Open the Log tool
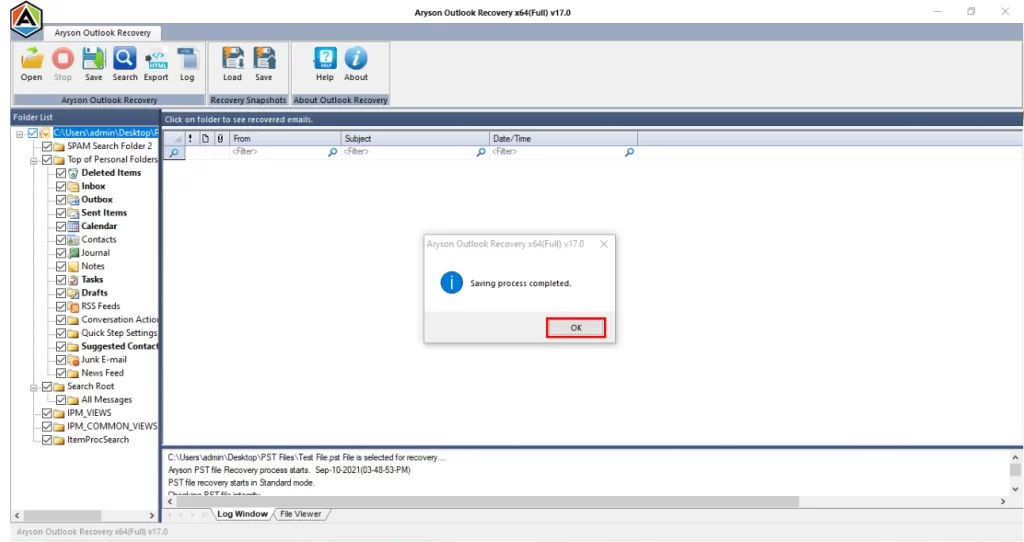1024x542 pixels. coord(187,59)
